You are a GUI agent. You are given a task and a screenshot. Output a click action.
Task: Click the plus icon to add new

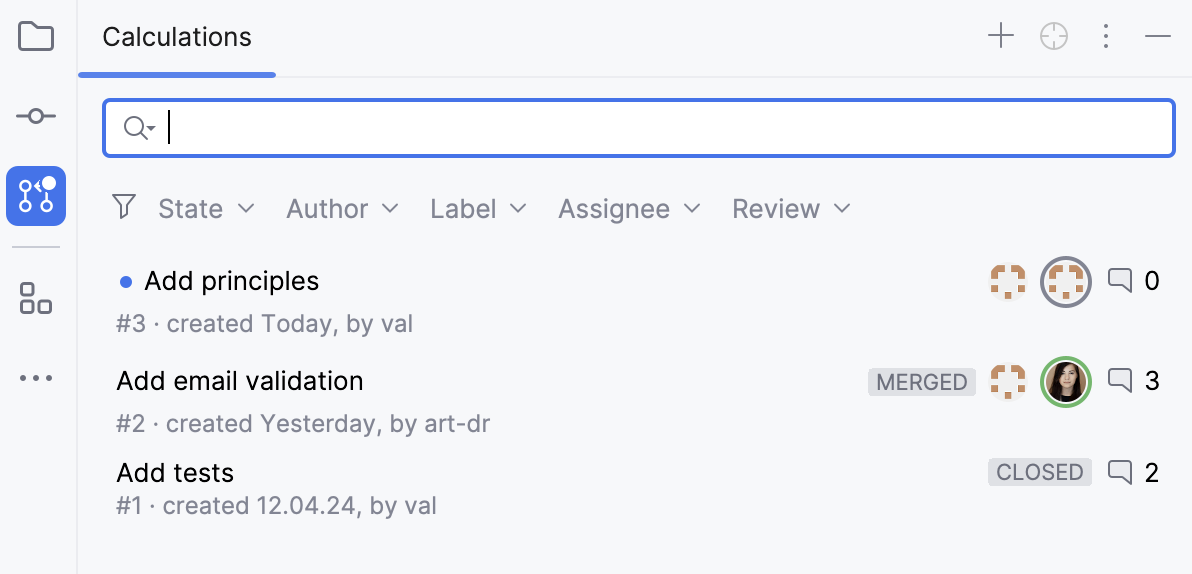1000,37
